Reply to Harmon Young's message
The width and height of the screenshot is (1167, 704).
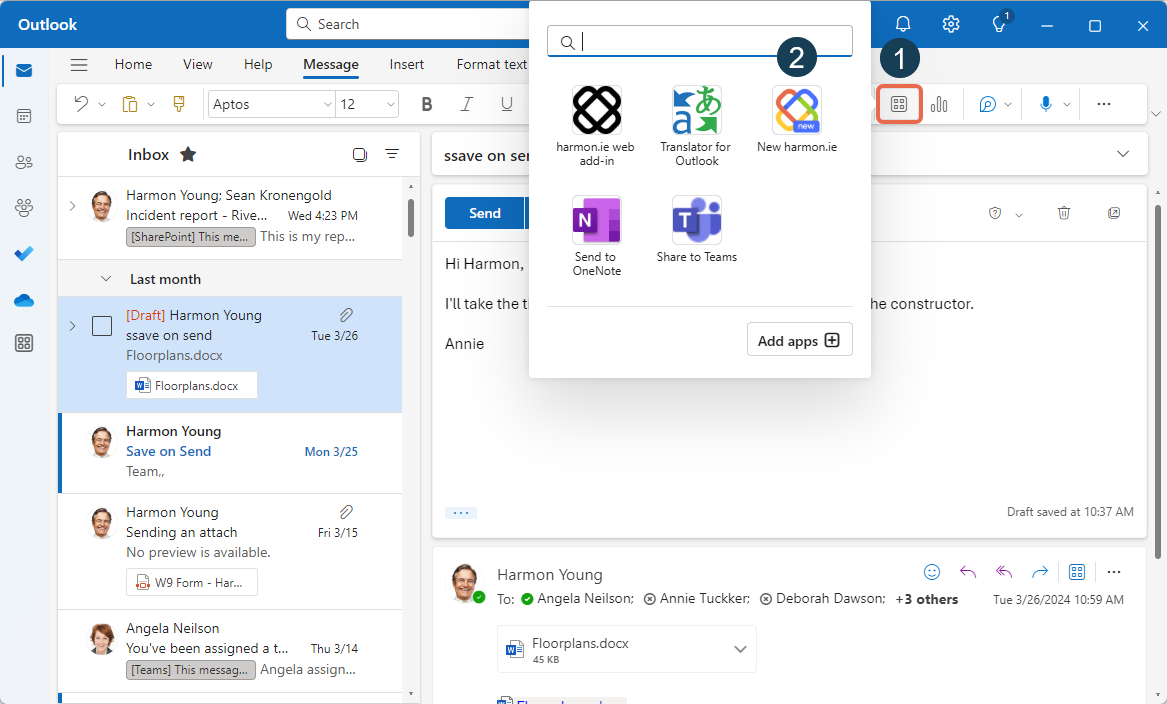967,571
